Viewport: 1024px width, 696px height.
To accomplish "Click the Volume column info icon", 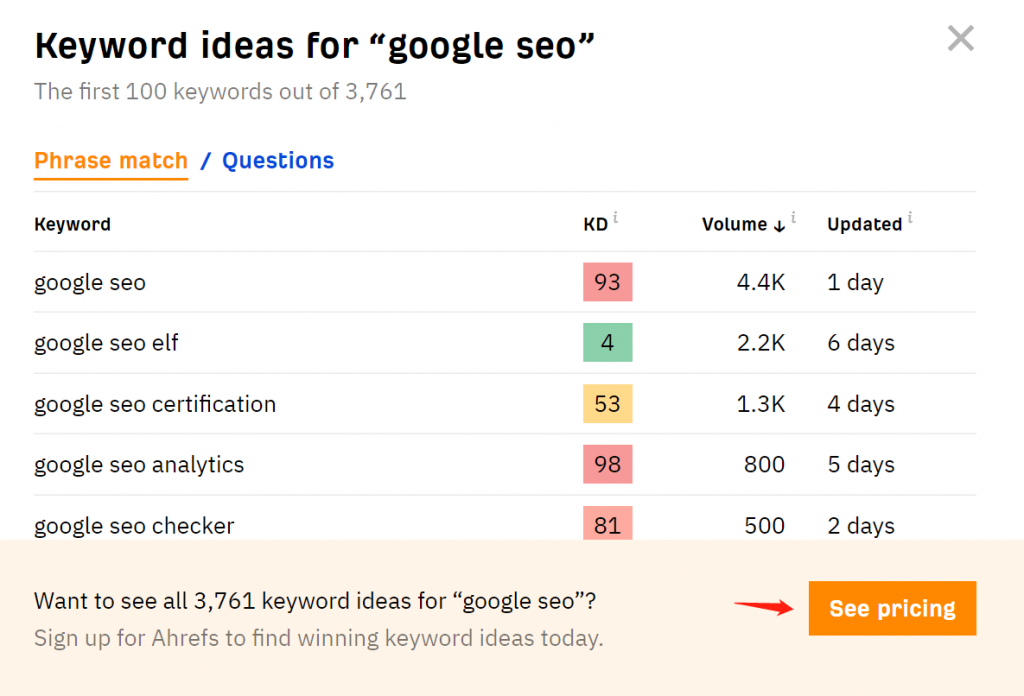I will point(792,216).
